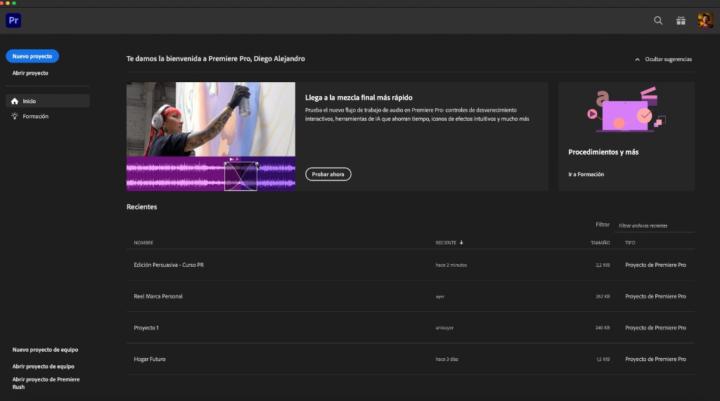This screenshot has height=401, width=720.
Task: Open the What's New gift icon
Action: pyautogui.click(x=681, y=20)
